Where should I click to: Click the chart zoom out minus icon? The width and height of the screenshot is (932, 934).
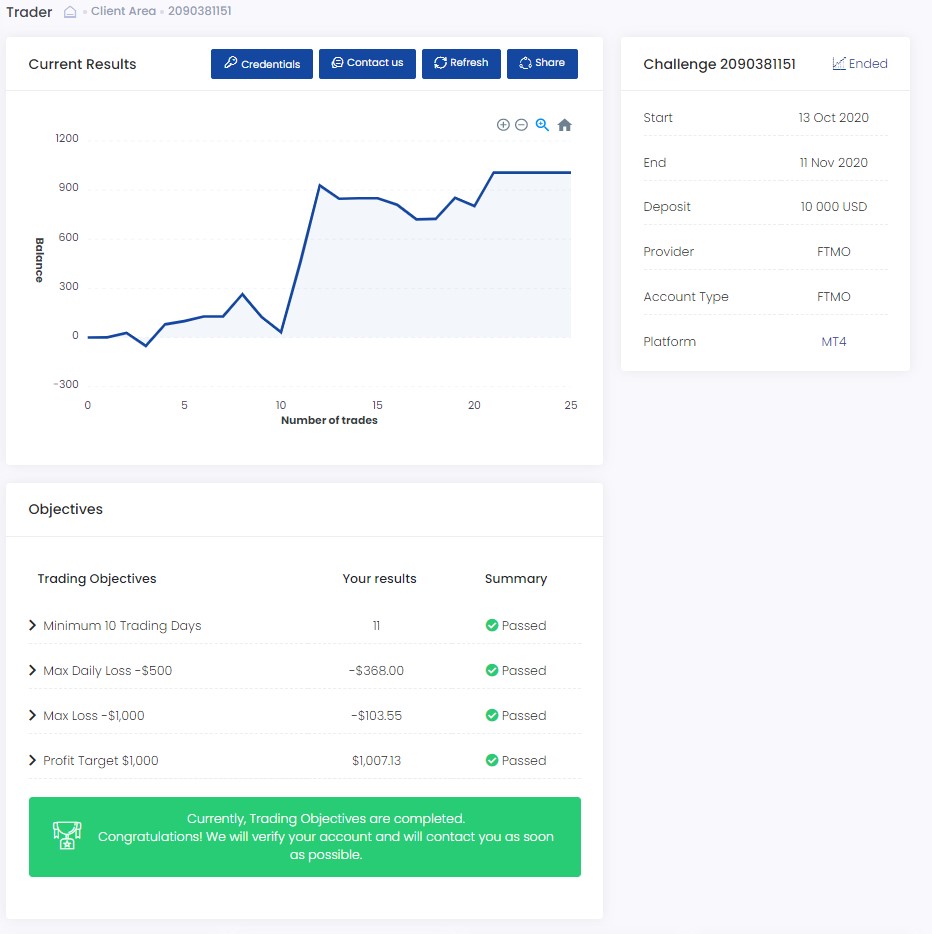521,125
